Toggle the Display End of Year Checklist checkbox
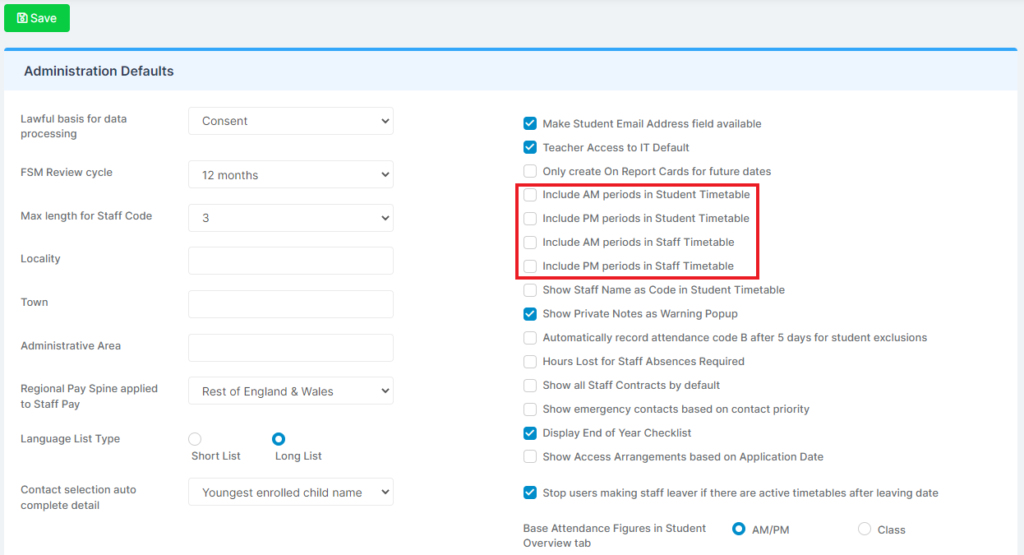The width and height of the screenshot is (1024, 555). tap(530, 433)
